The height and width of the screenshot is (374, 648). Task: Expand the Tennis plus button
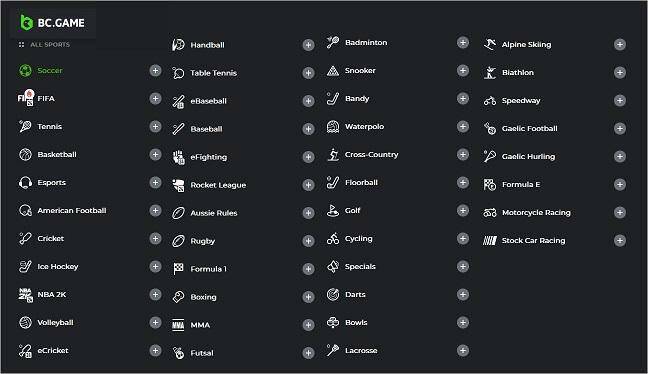coord(155,126)
